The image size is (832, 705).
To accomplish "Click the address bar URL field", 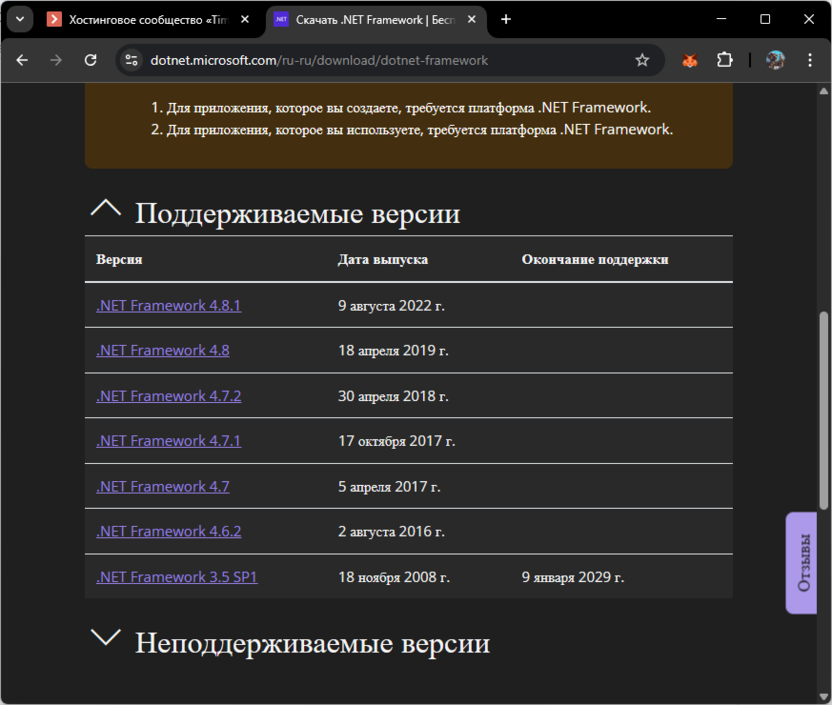I will (380, 60).
